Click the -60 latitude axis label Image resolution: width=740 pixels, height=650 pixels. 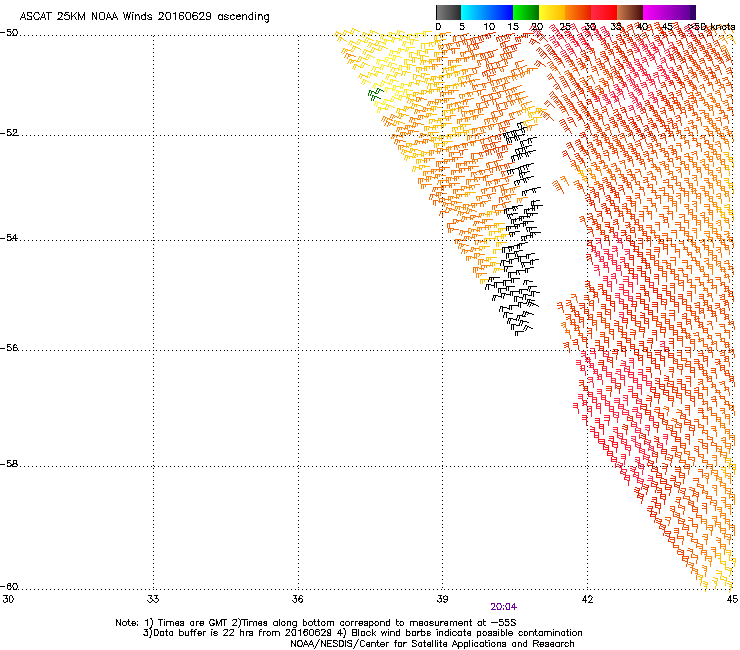tap(9, 587)
